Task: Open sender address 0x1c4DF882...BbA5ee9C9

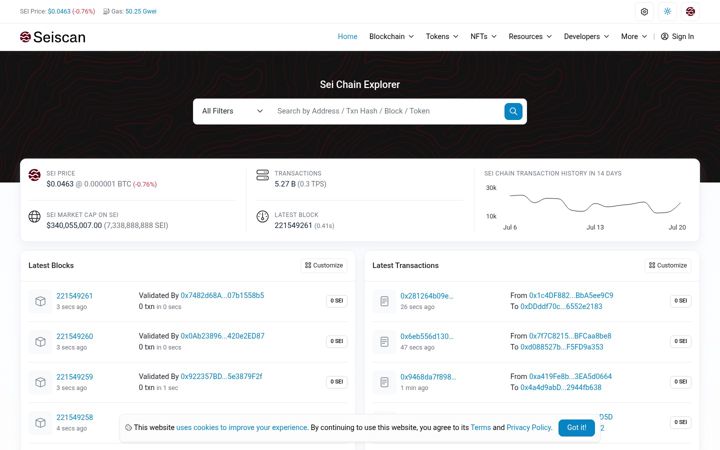Action: 571,296
